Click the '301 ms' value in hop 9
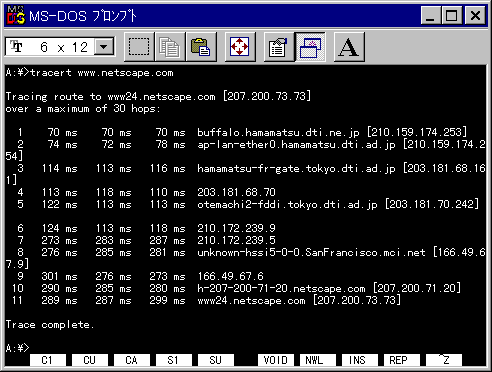 pyautogui.click(x=59, y=276)
